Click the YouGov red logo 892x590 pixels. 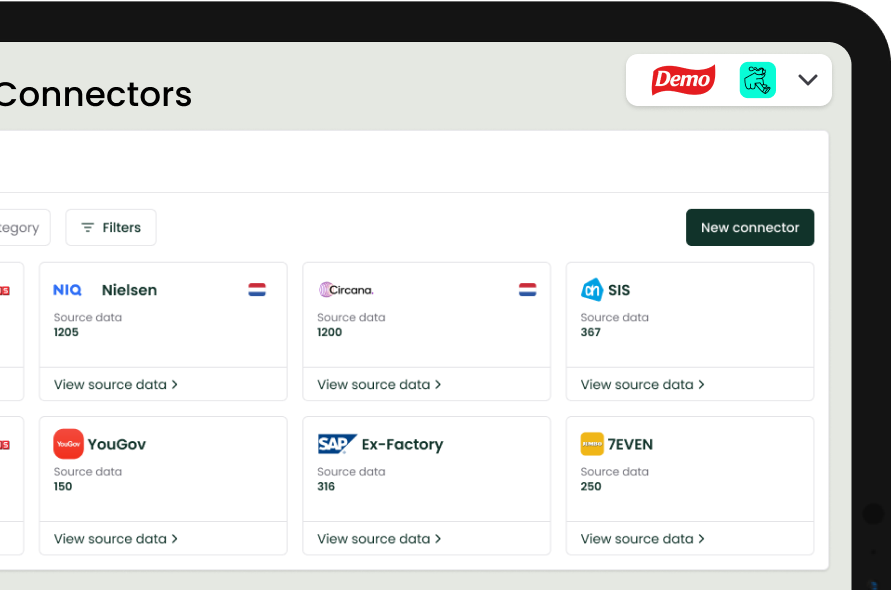click(x=68, y=444)
